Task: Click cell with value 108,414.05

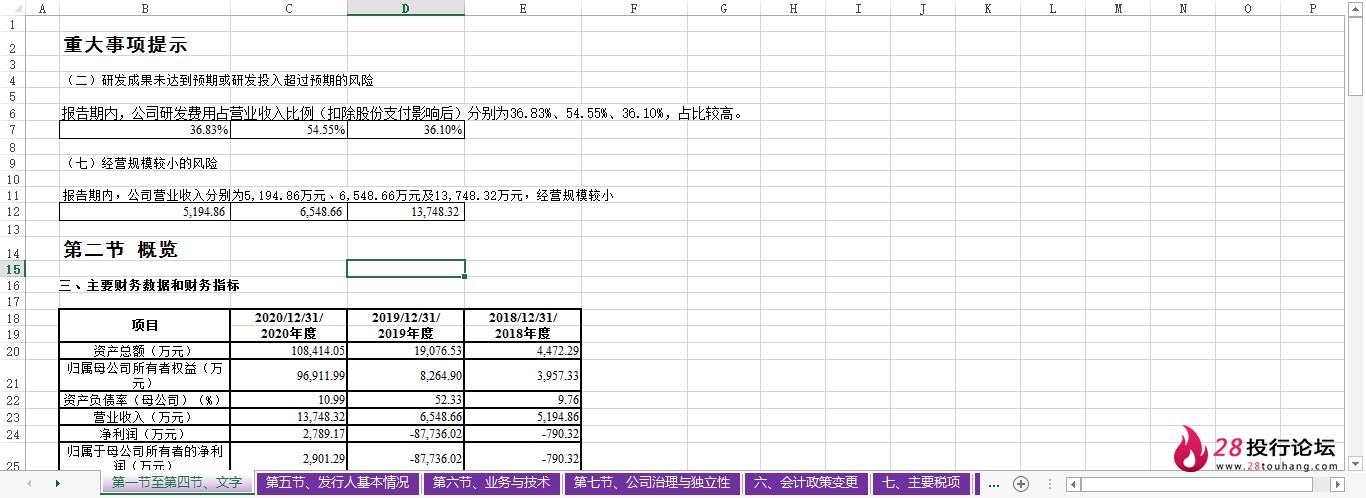Action: coord(289,351)
